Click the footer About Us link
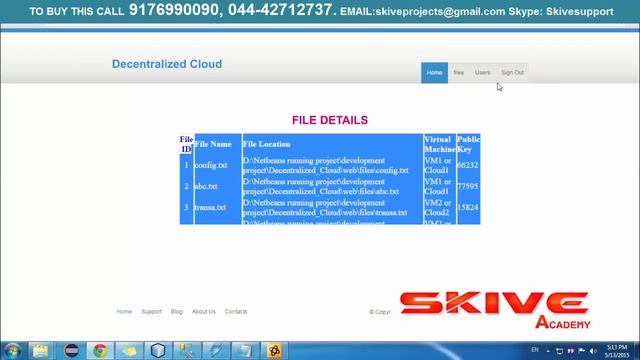Viewport: 640px width, 360px height. (204, 311)
